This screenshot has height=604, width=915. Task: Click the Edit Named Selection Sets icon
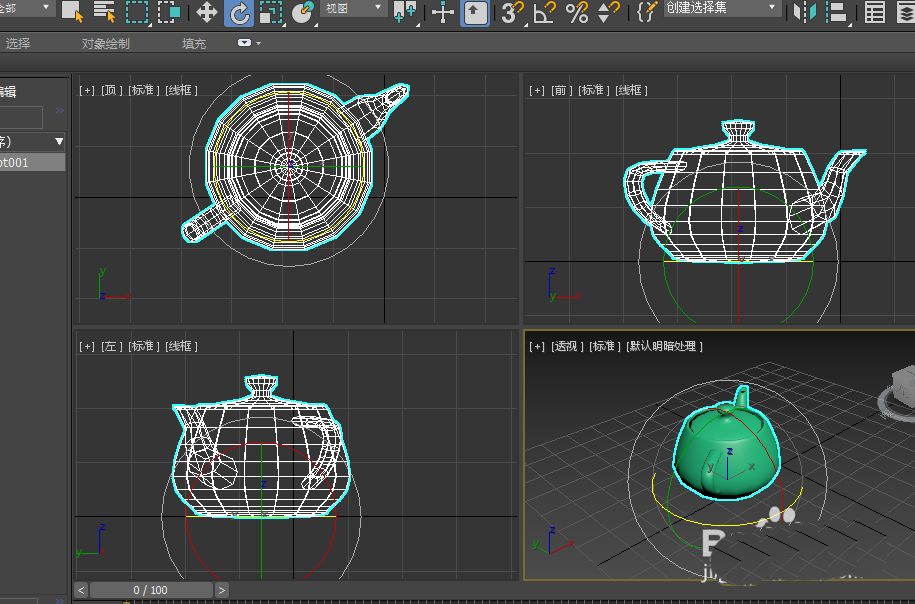pyautogui.click(x=647, y=12)
